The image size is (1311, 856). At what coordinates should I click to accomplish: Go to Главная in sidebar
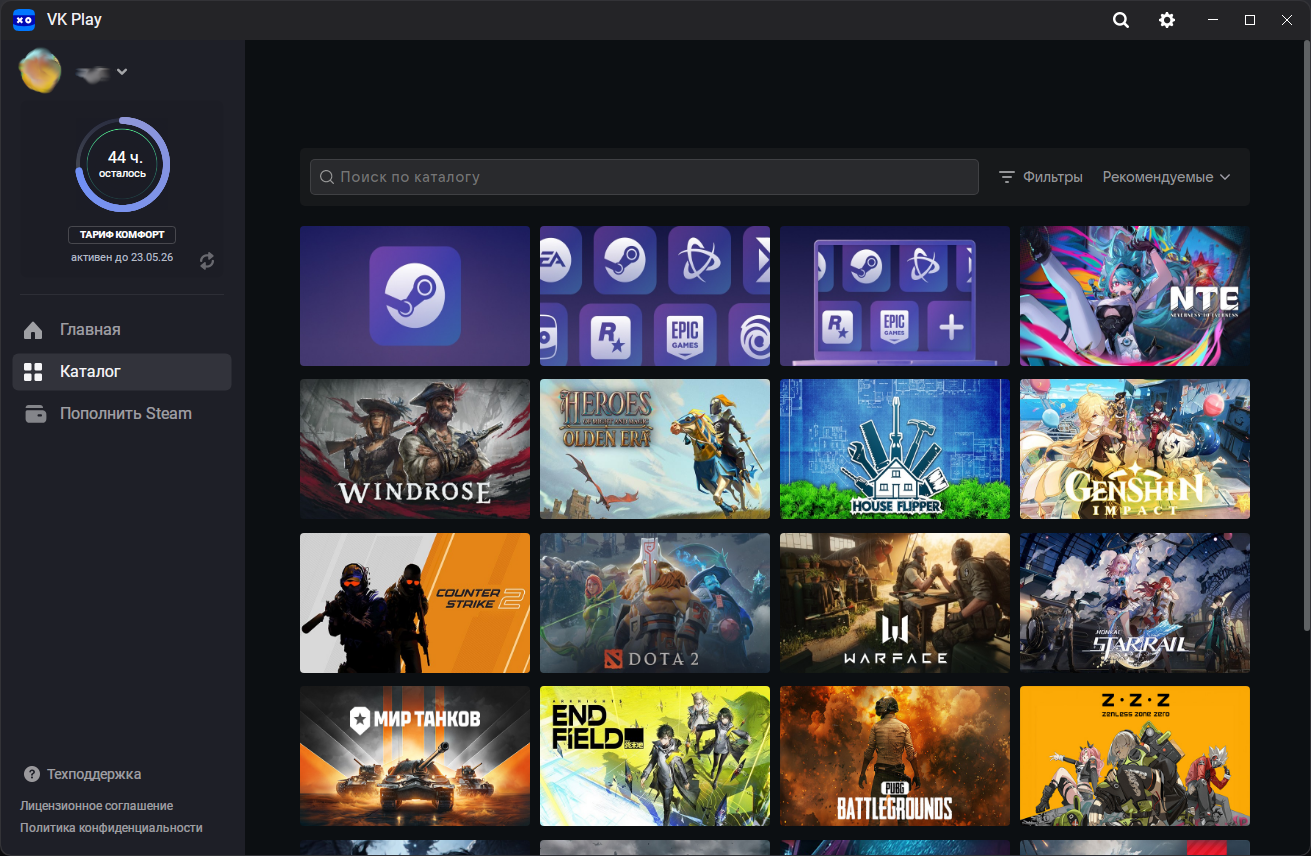point(122,330)
